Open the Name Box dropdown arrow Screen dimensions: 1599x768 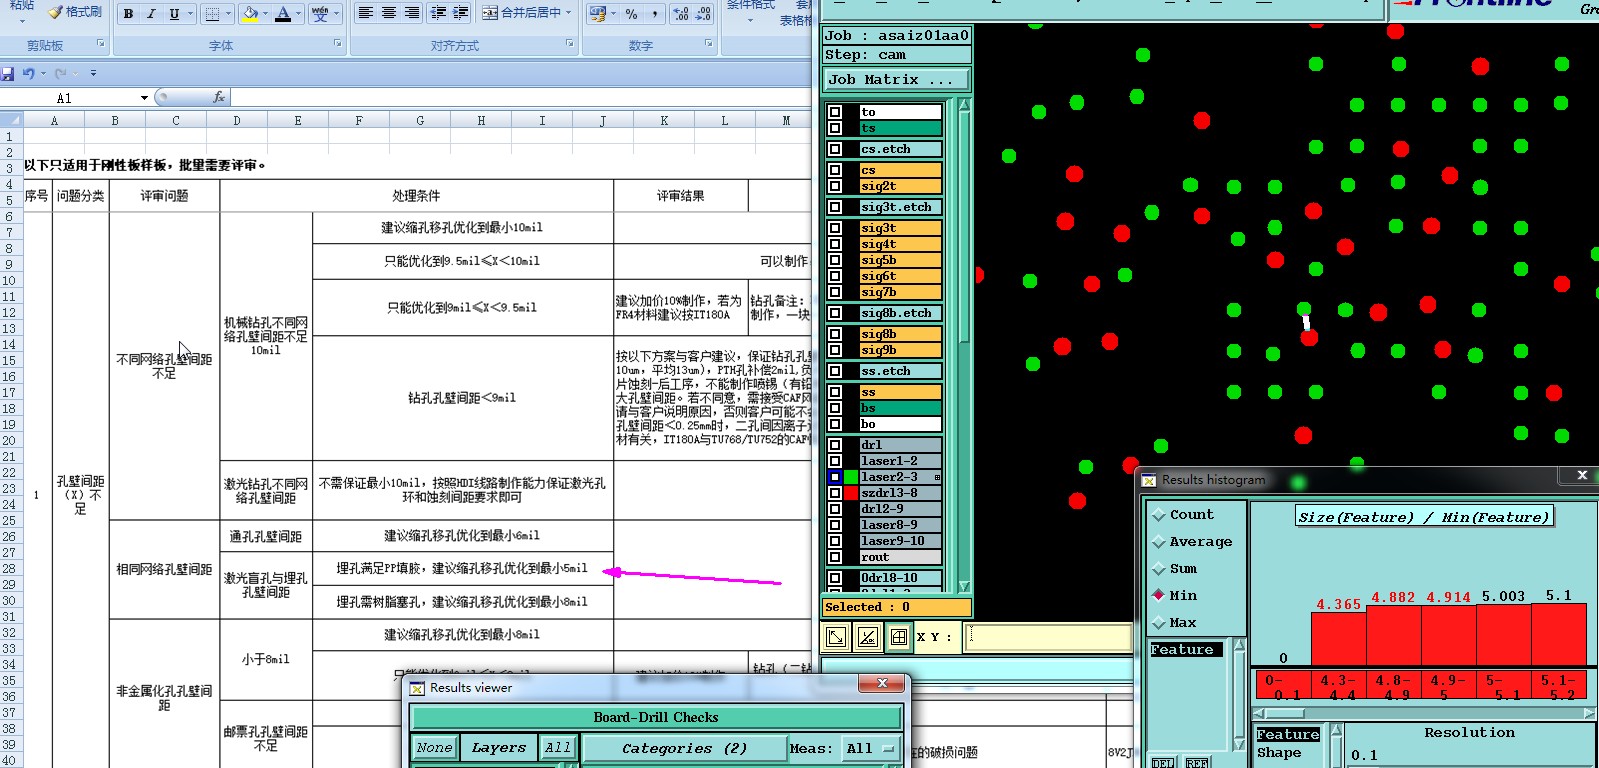[144, 98]
